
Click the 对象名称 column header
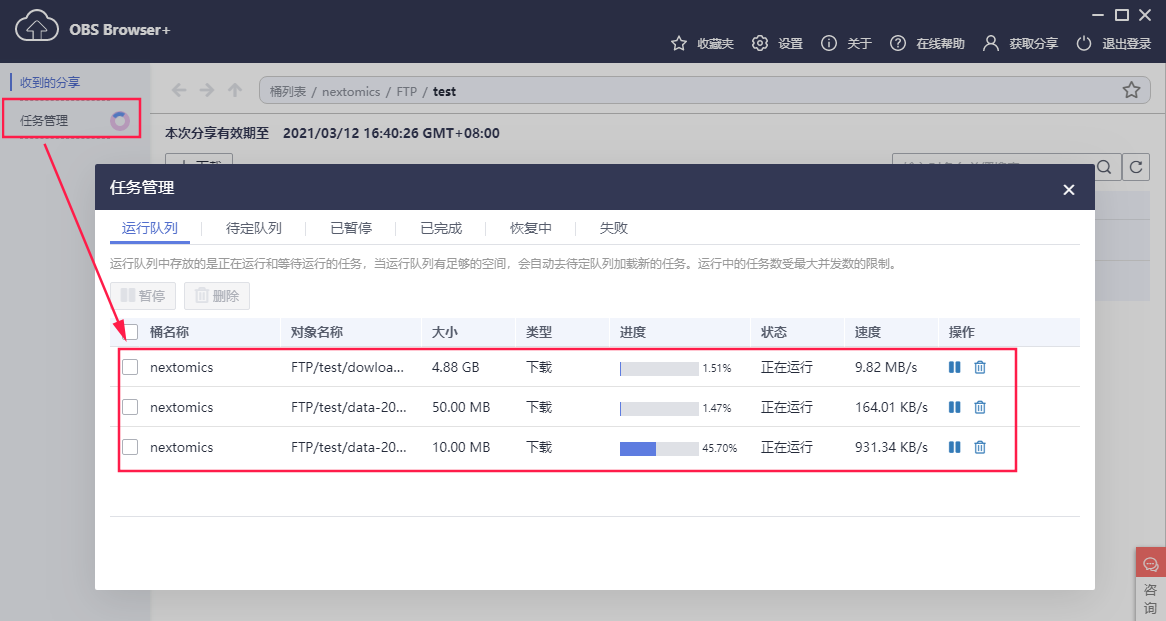[x=317, y=332]
